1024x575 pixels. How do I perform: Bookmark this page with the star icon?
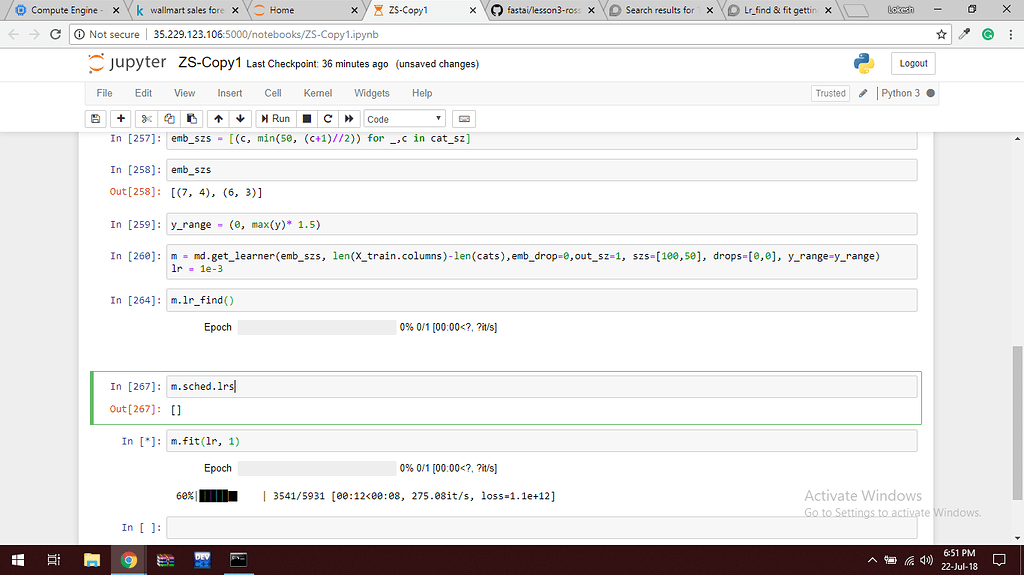tap(941, 34)
